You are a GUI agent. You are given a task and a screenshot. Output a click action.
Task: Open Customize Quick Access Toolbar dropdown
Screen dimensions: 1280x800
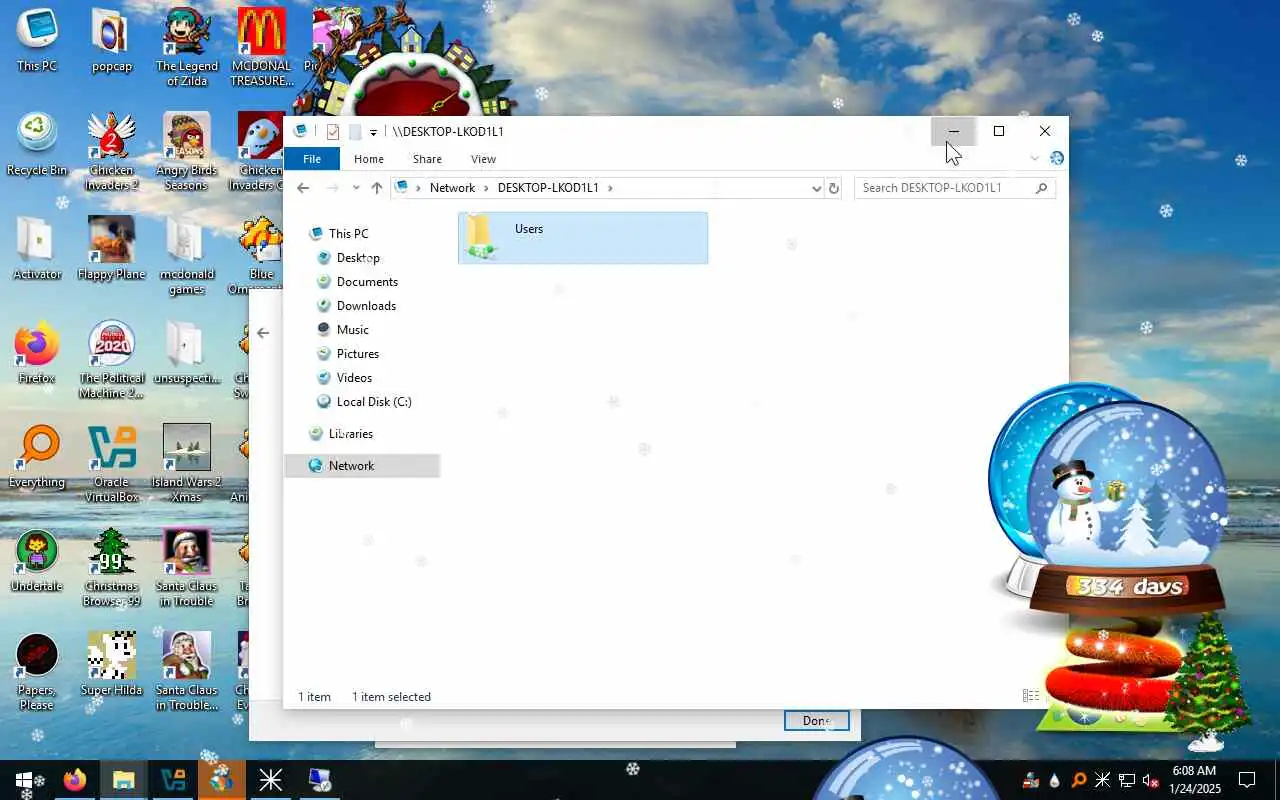pos(373,132)
